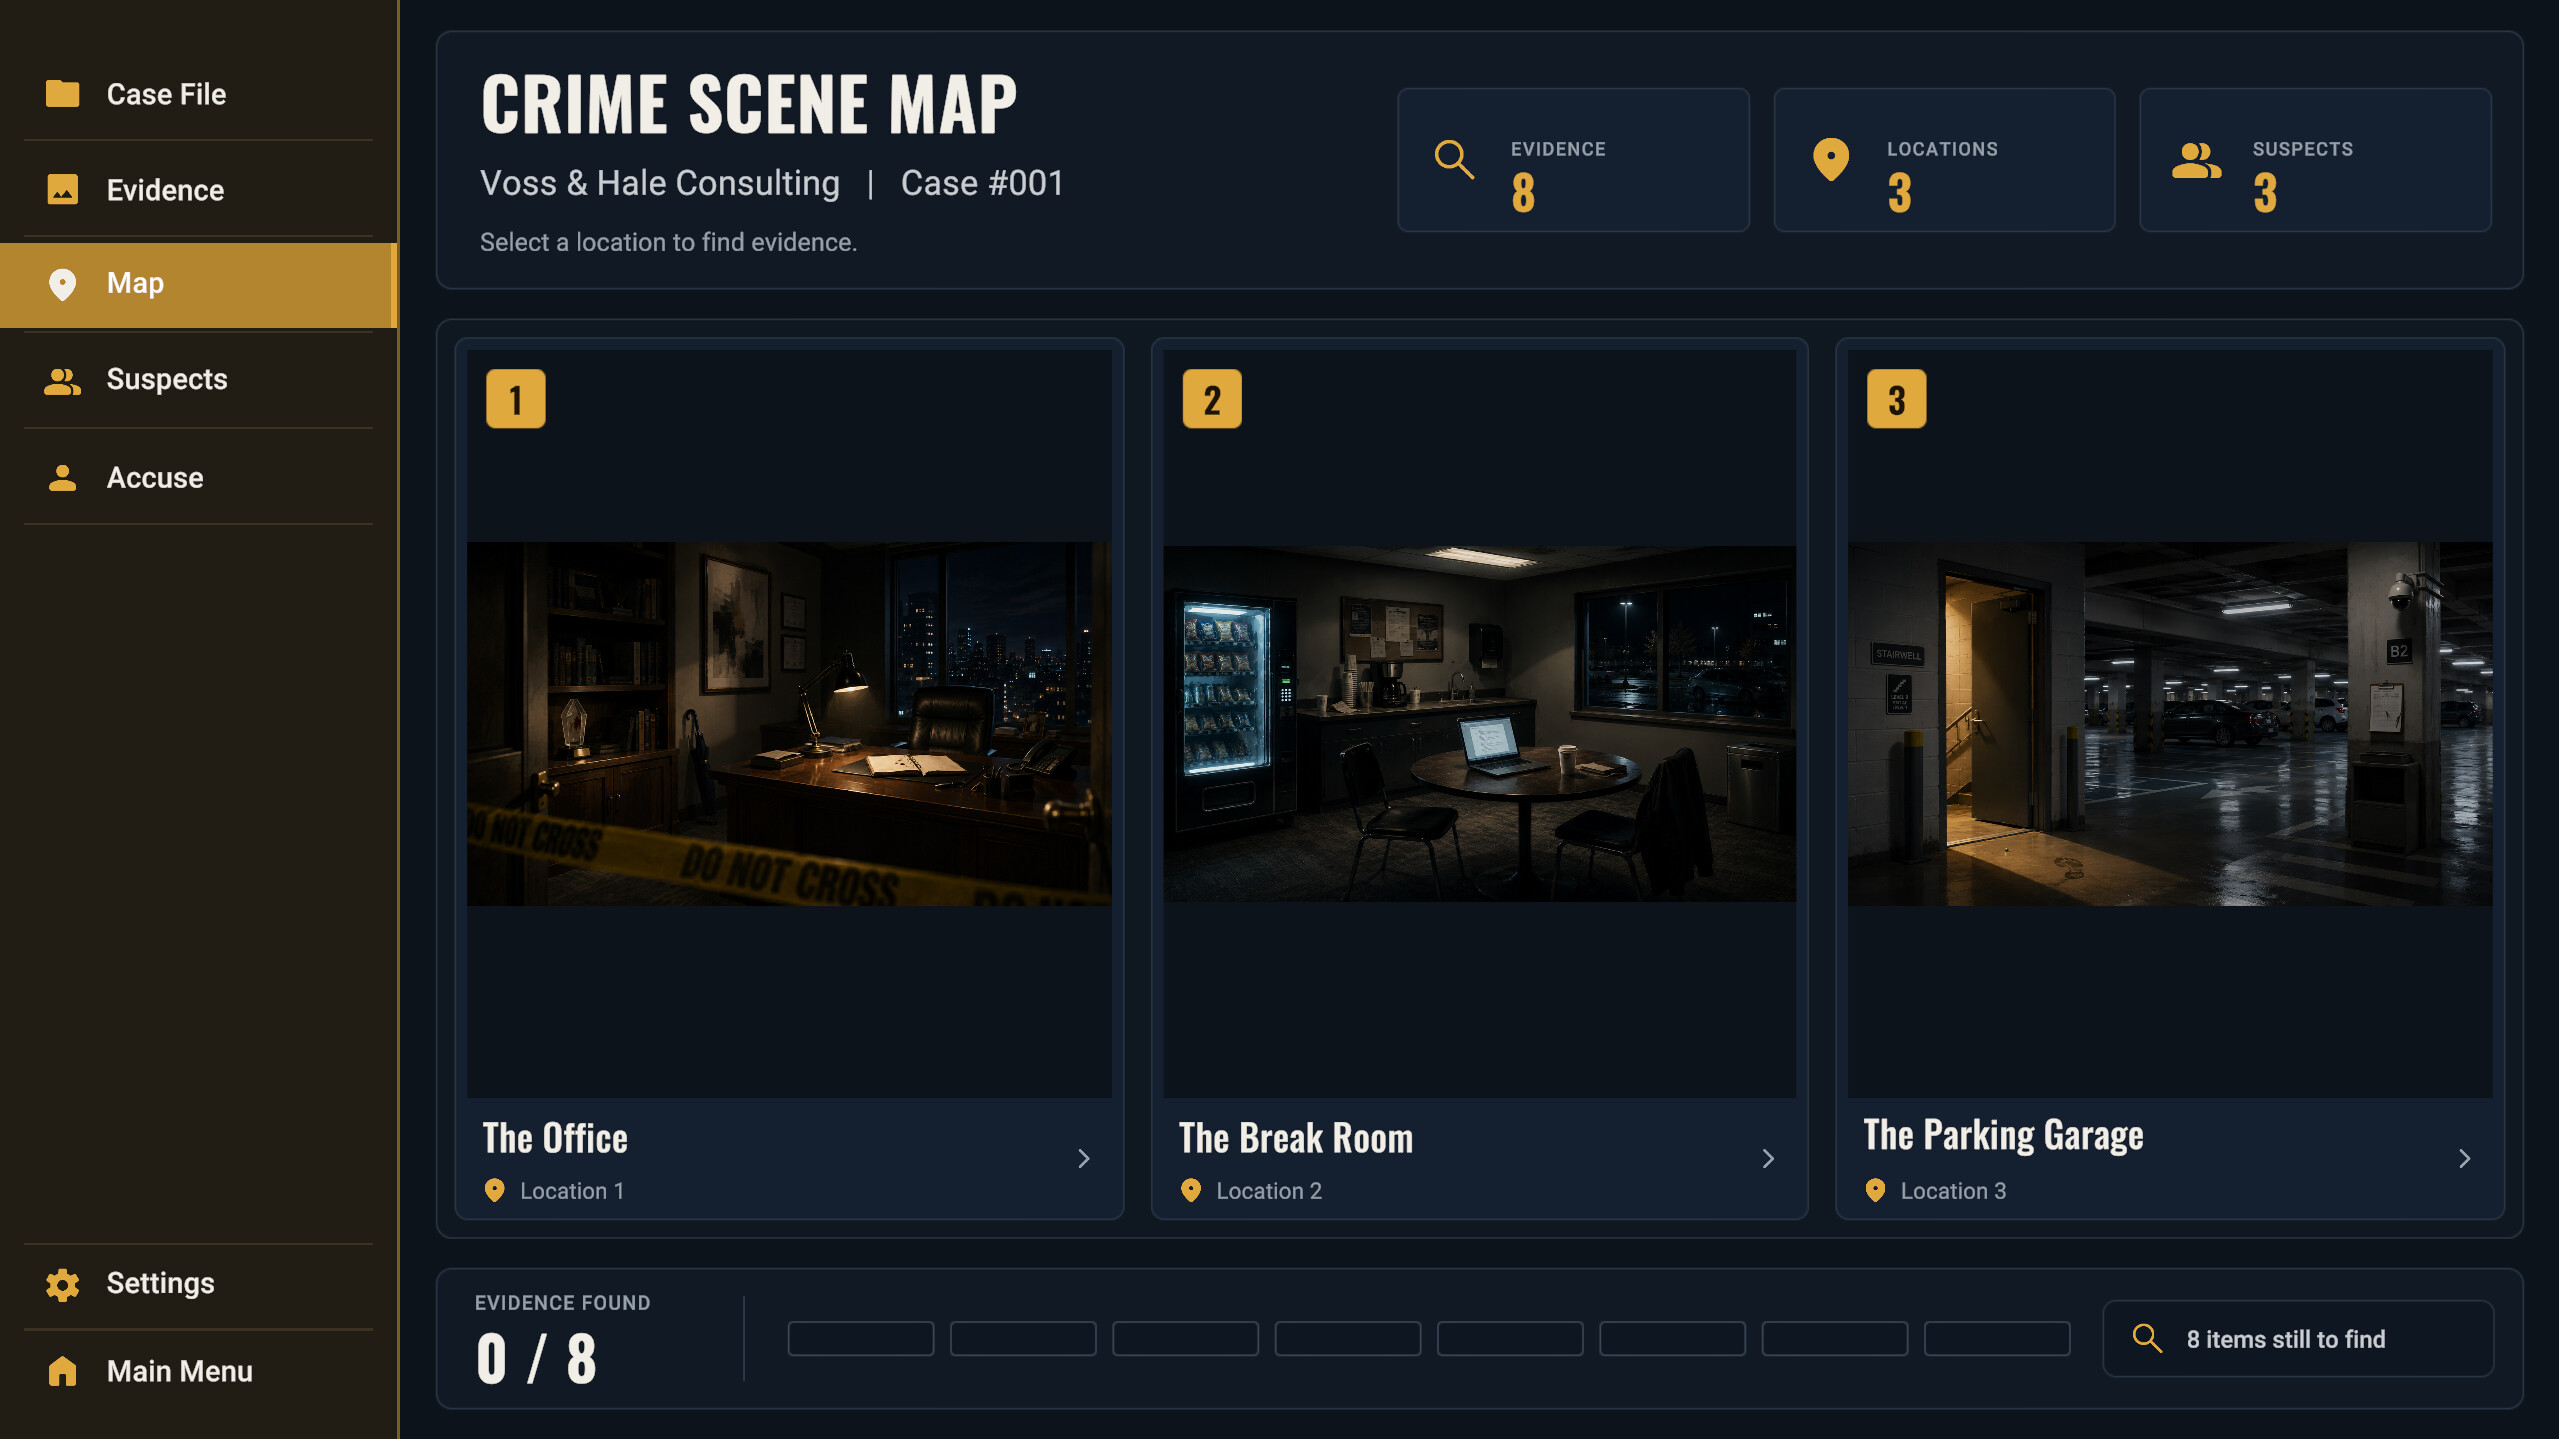
Task: Click the '0 / 8' evidence found counter
Action: pyautogui.click(x=537, y=1358)
